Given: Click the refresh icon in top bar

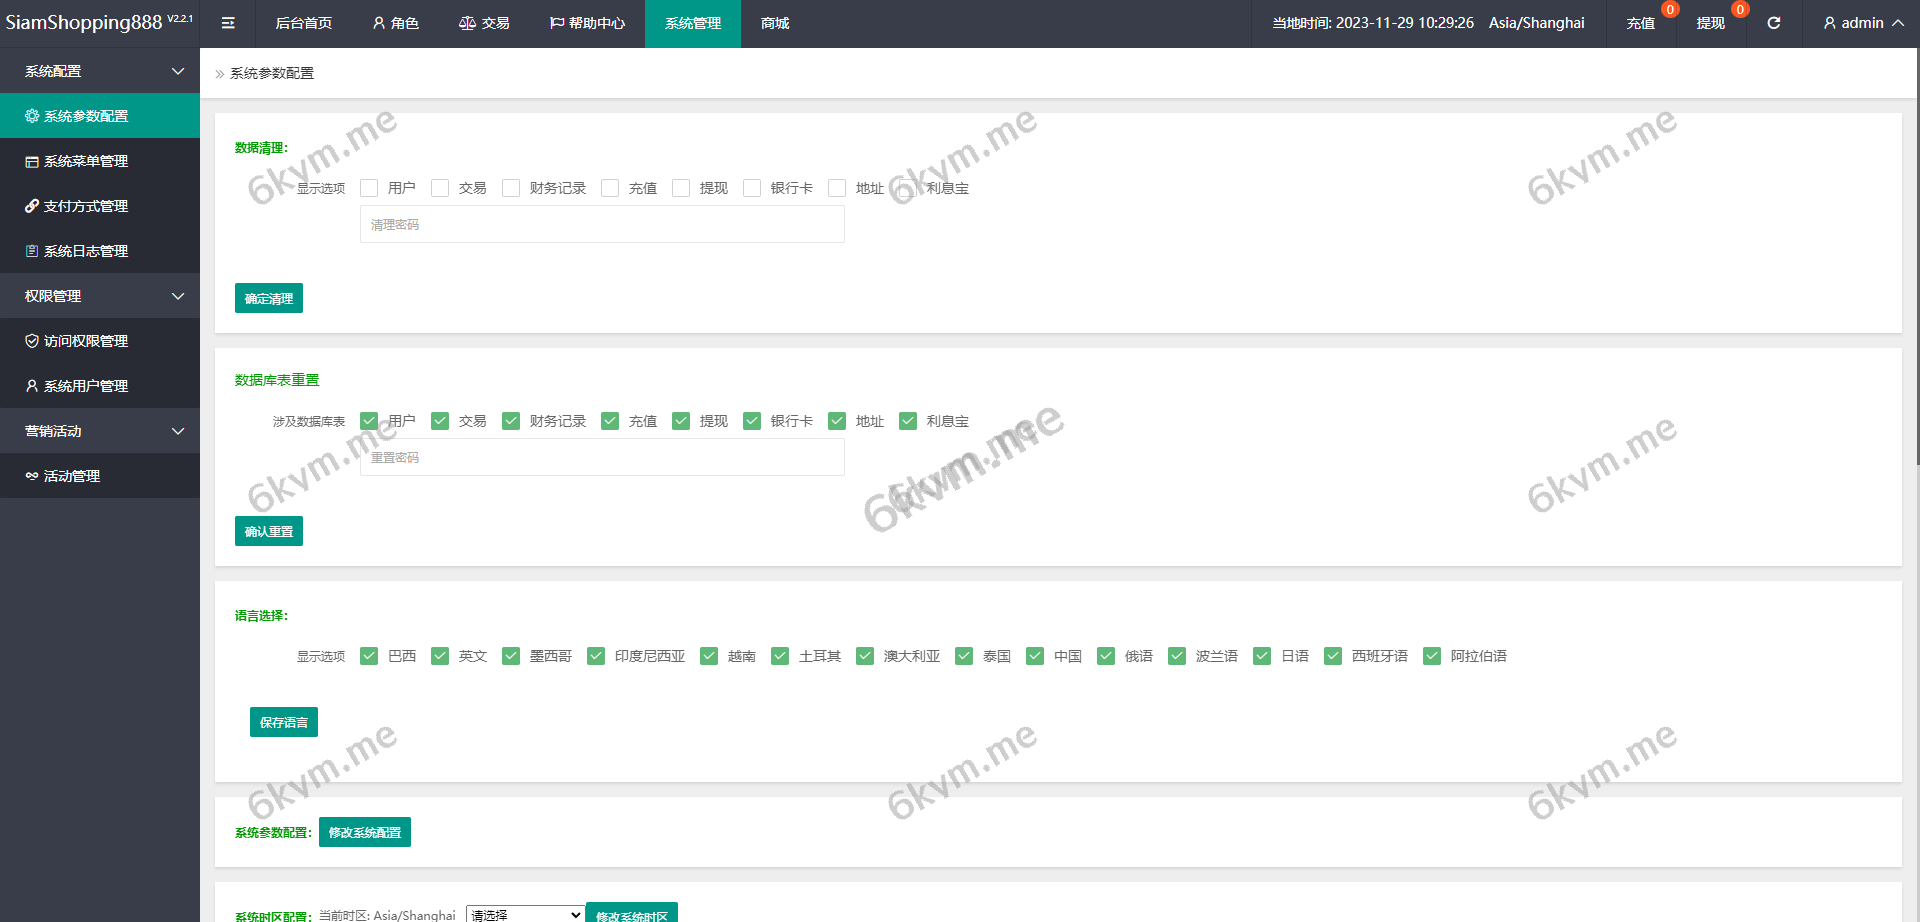Looking at the screenshot, I should pos(1773,23).
